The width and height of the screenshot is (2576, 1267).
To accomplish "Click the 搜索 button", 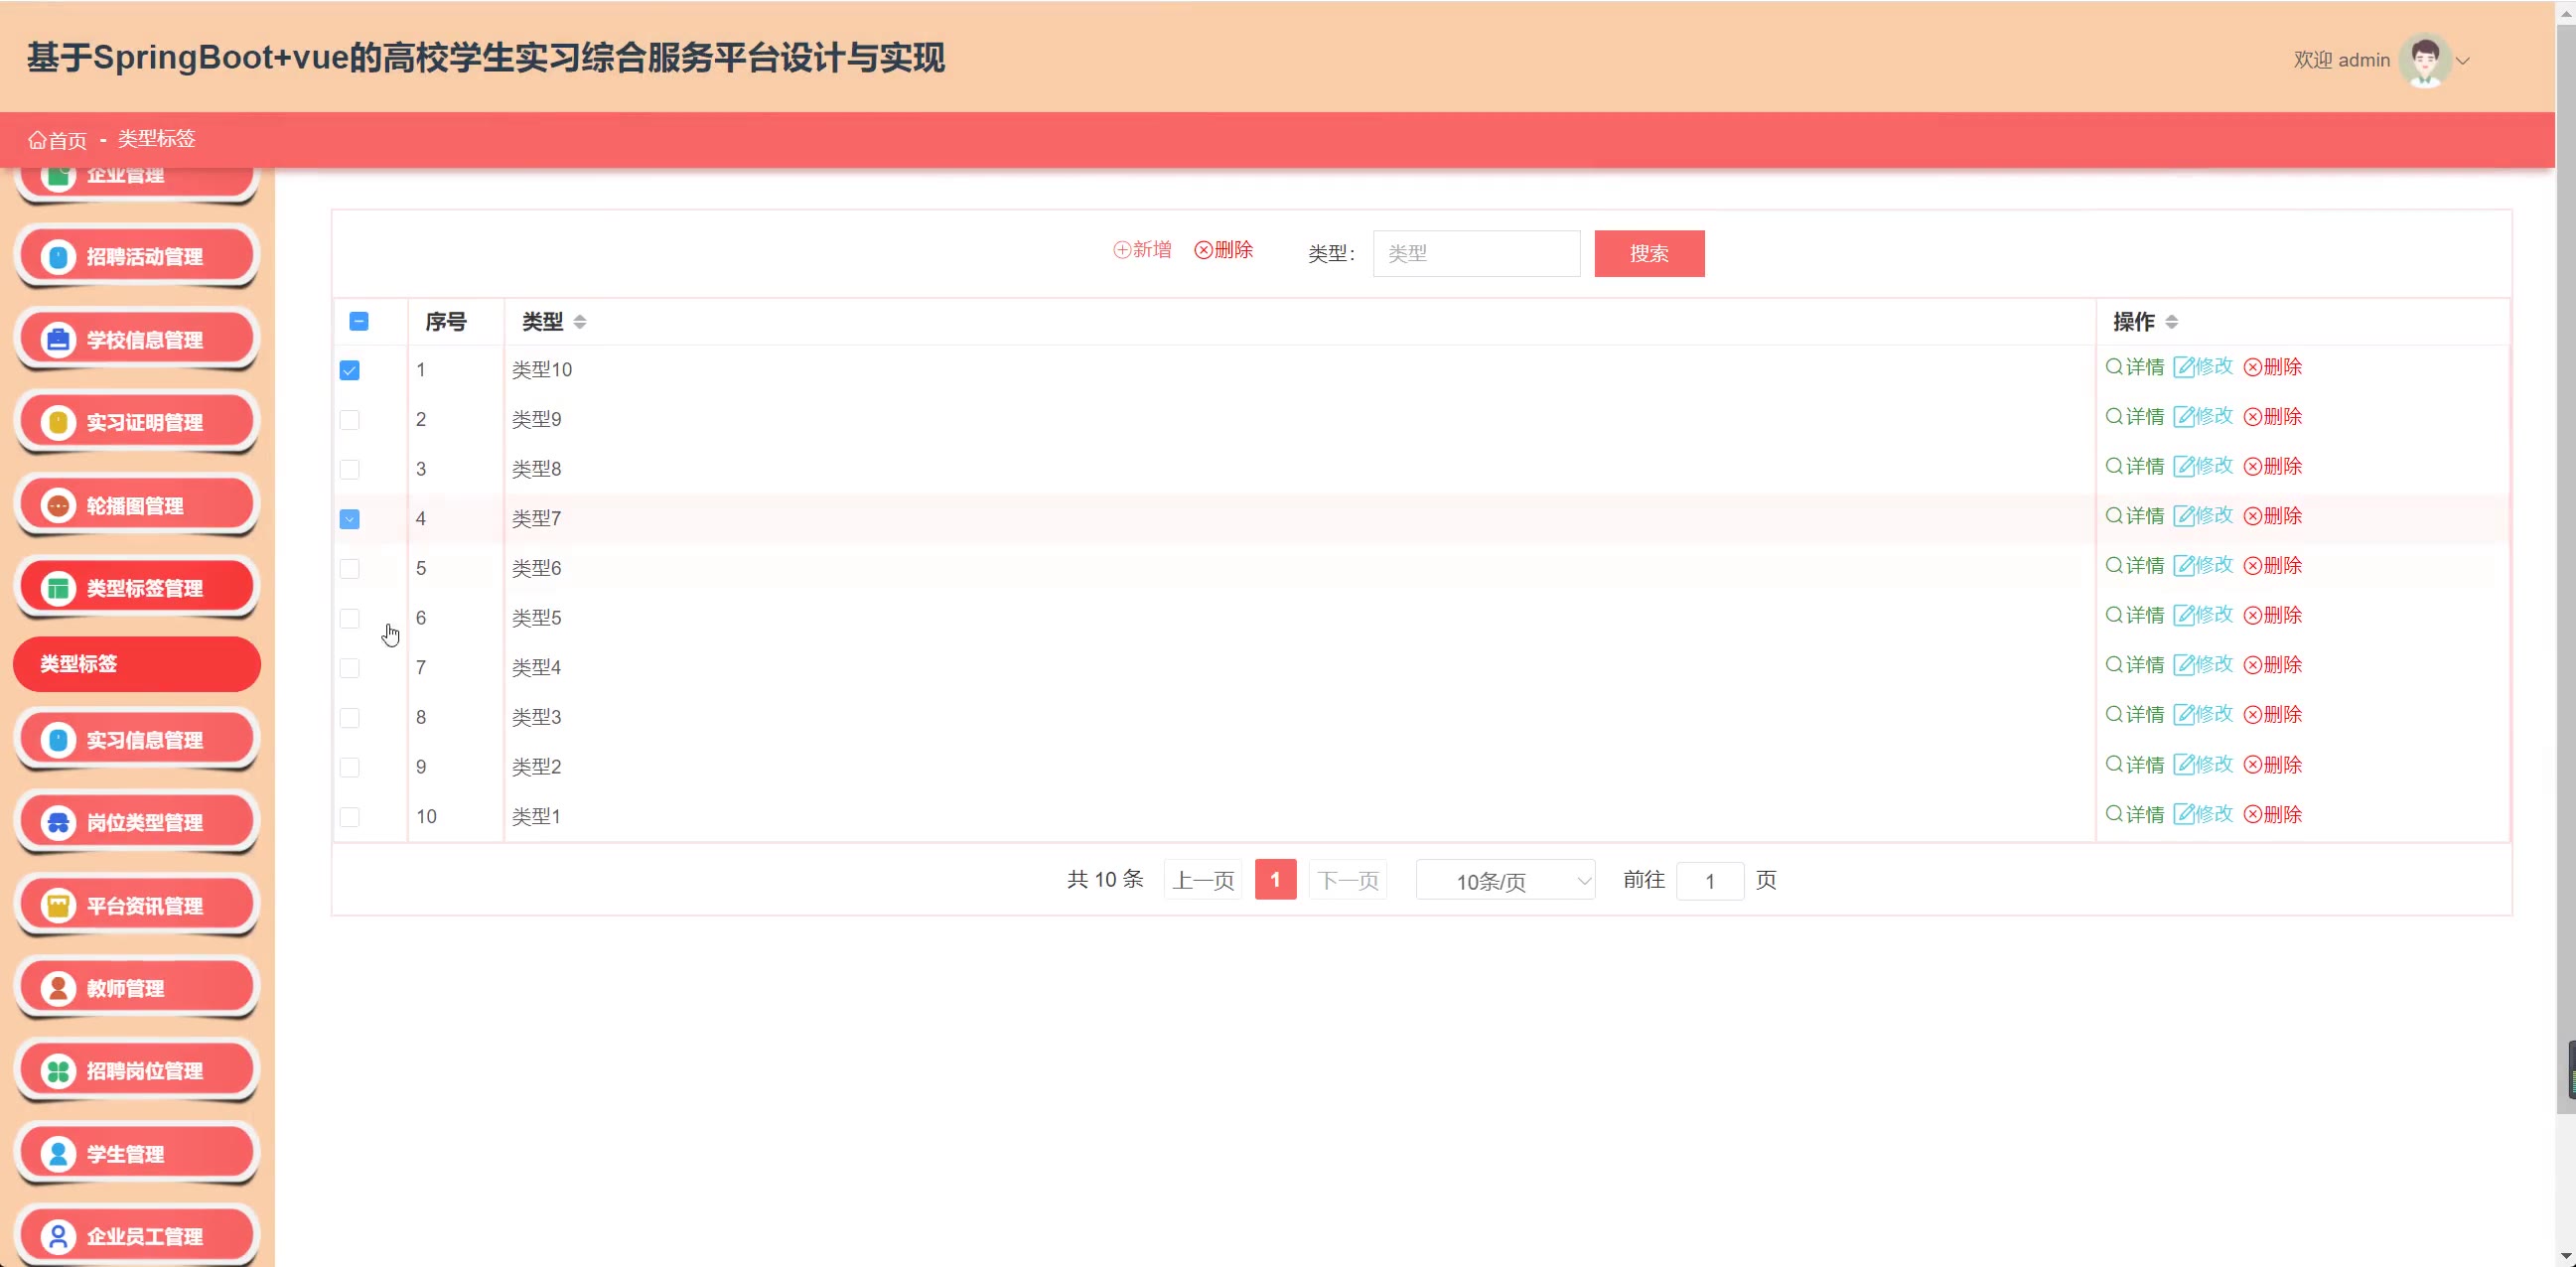I will pyautogui.click(x=1648, y=254).
